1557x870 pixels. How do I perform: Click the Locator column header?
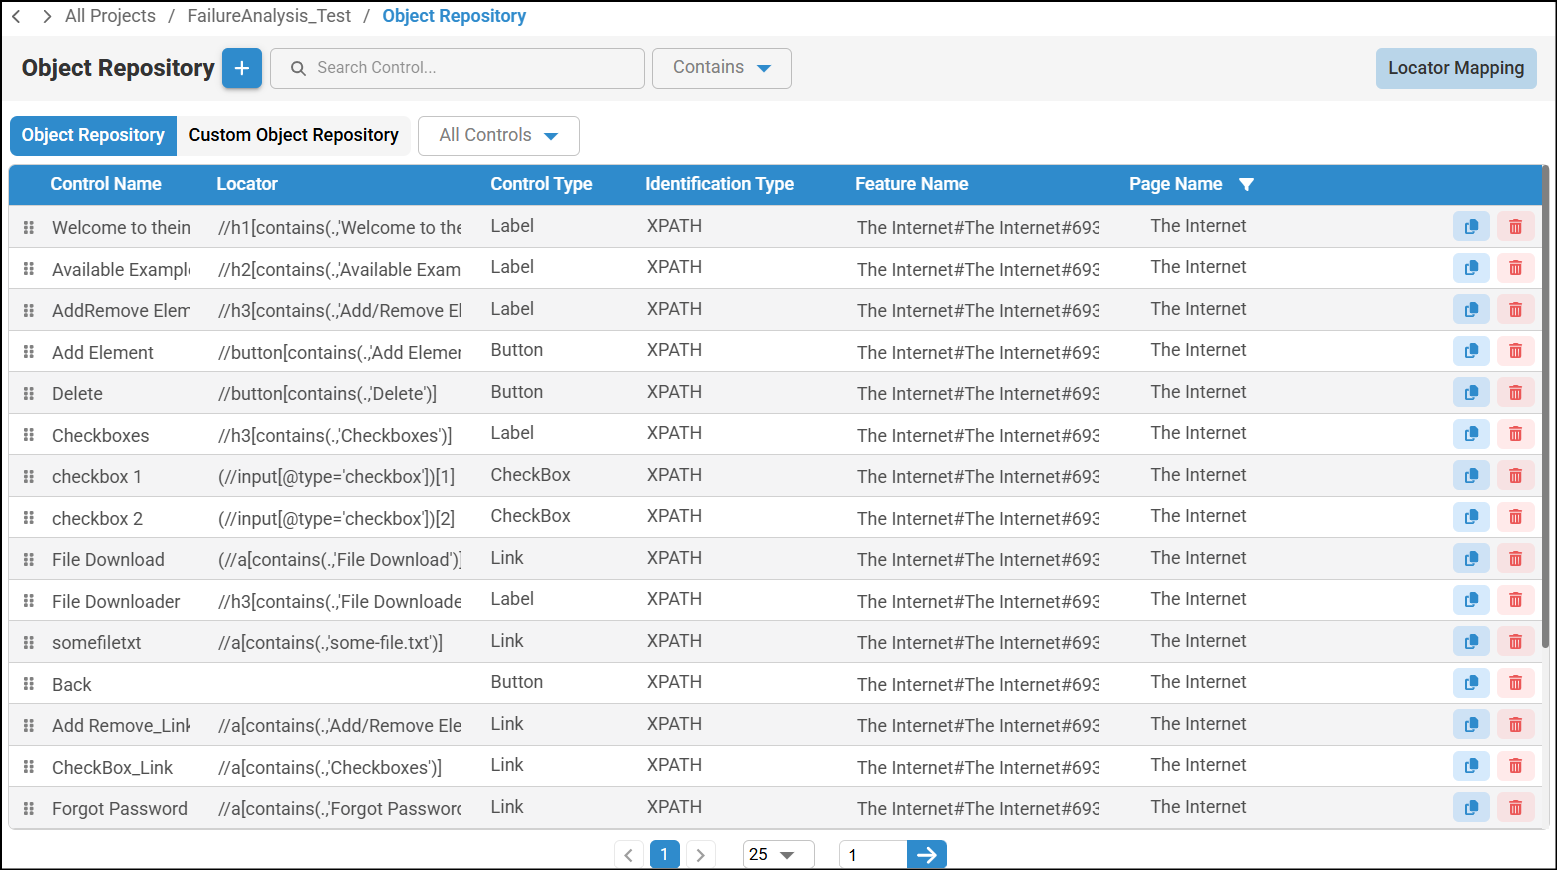click(x=247, y=184)
